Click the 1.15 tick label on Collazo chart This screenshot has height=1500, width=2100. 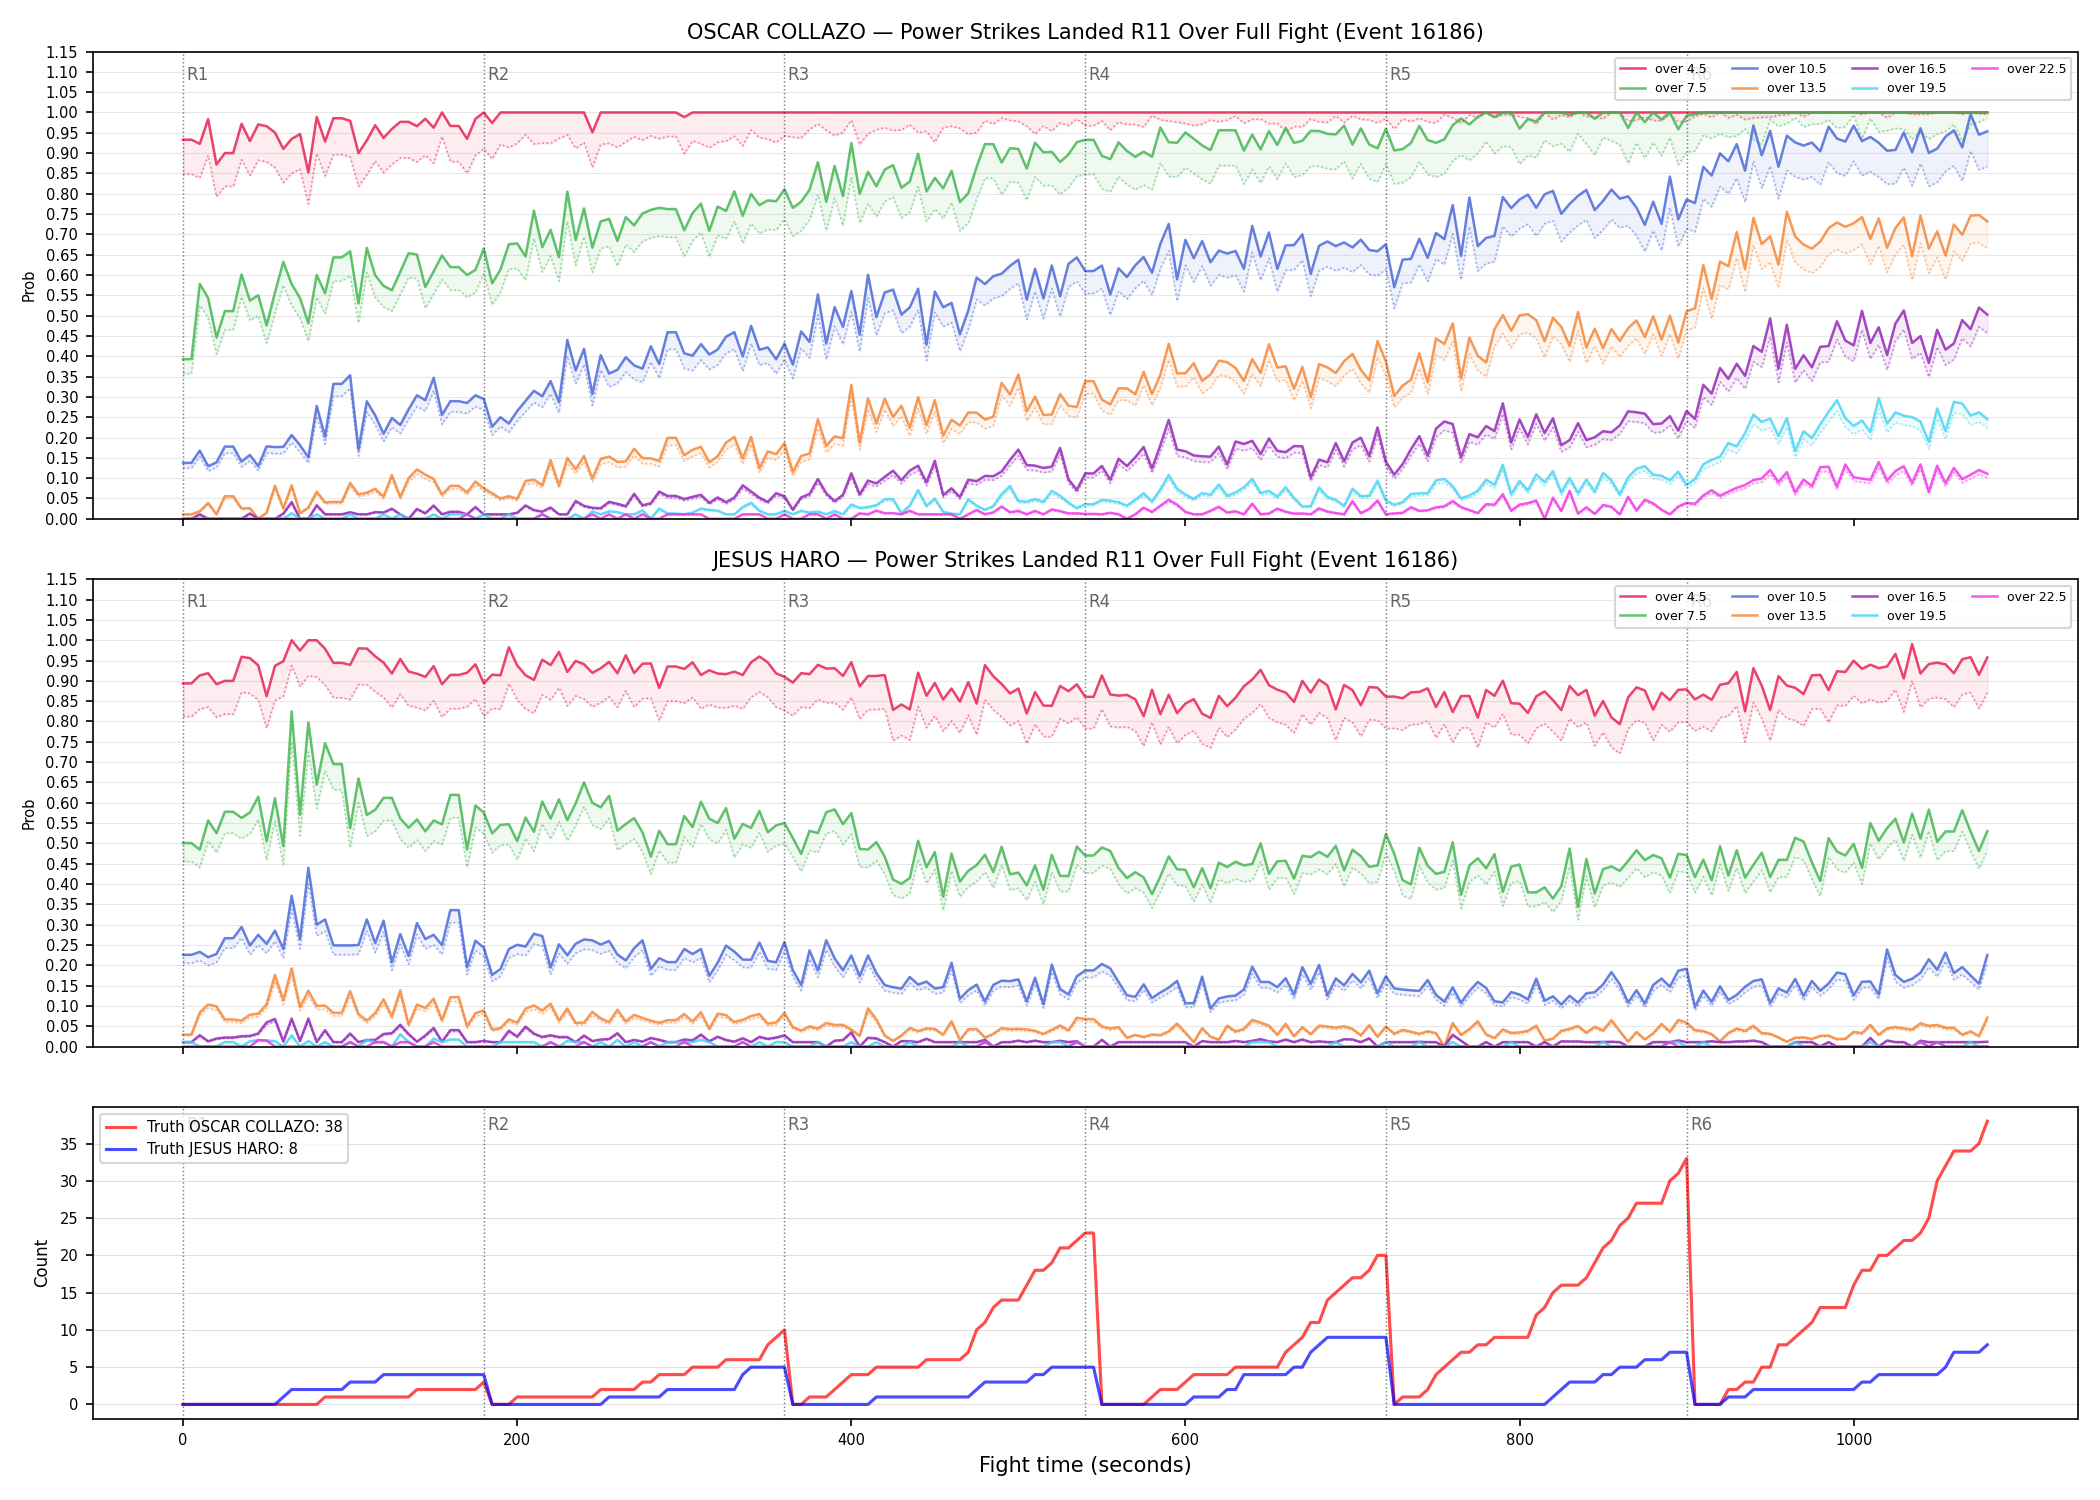click(x=62, y=52)
